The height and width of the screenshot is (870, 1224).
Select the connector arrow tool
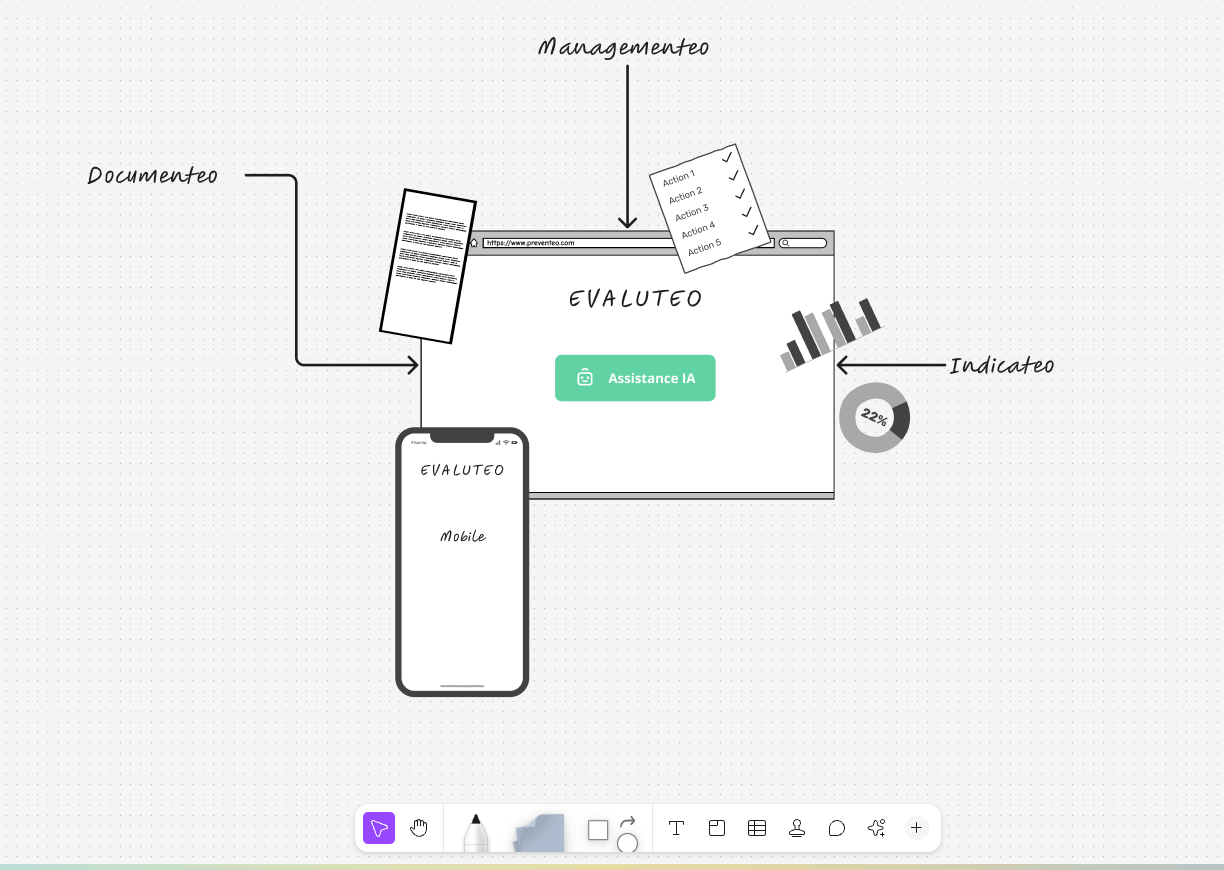[628, 820]
